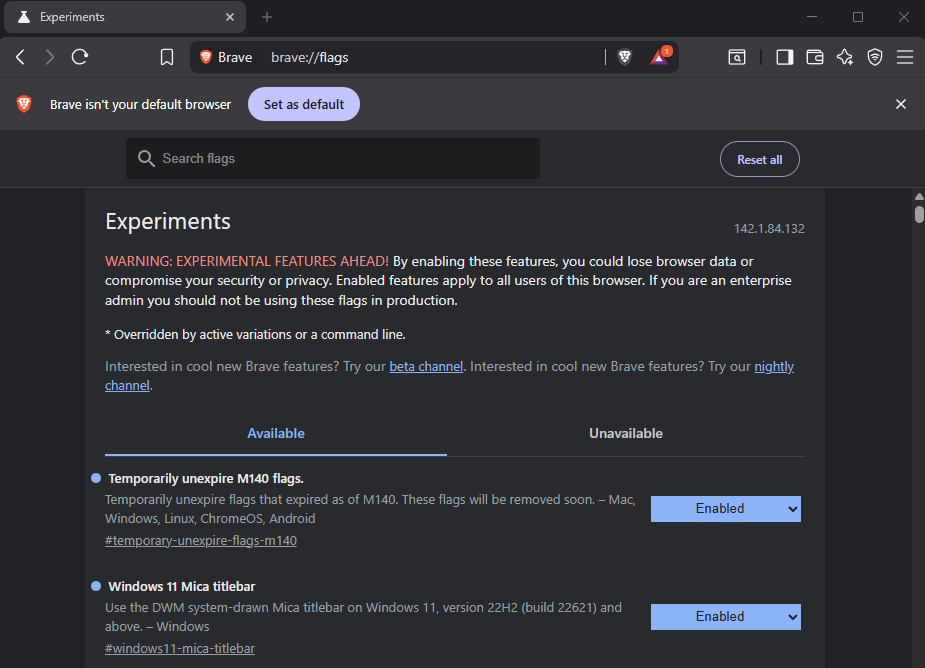Open Brave Rewards triangle icon

pyautogui.click(x=660, y=57)
